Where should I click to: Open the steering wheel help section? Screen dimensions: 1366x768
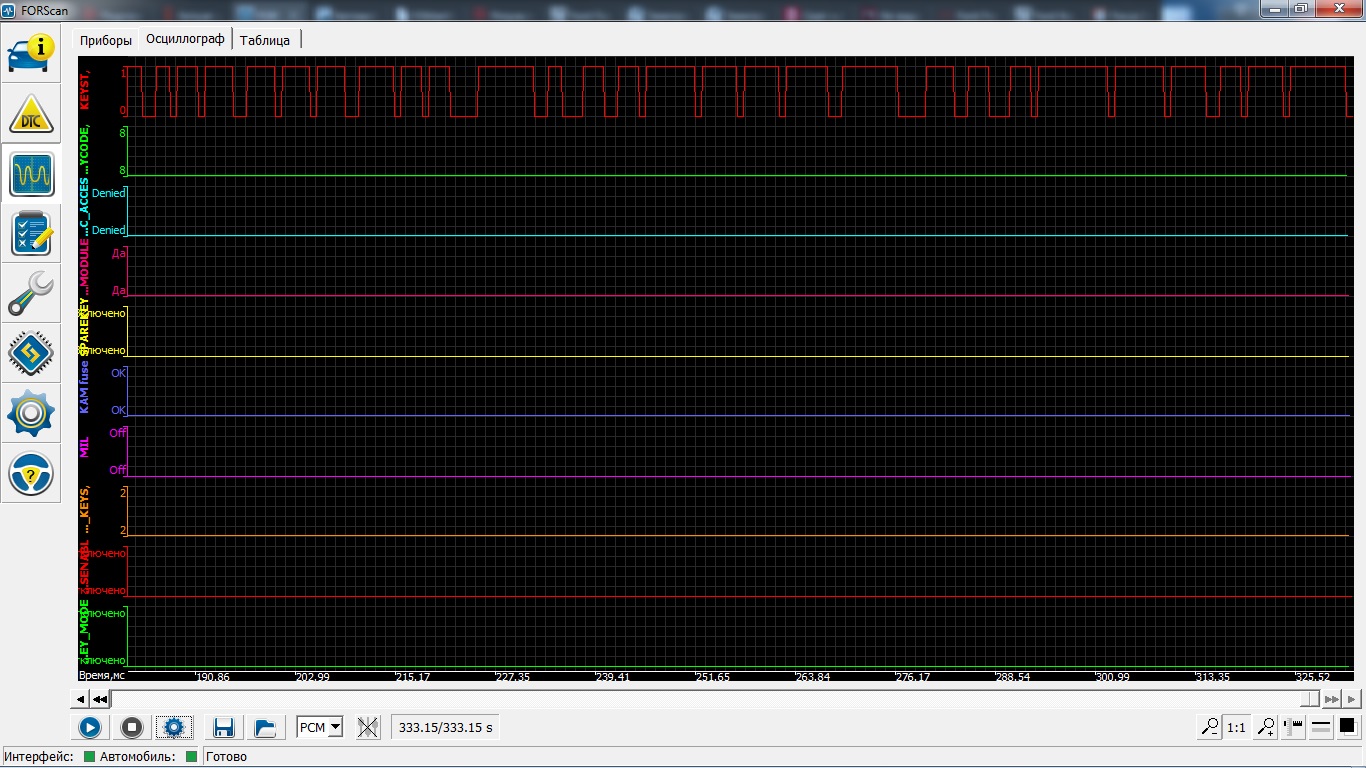(31, 474)
